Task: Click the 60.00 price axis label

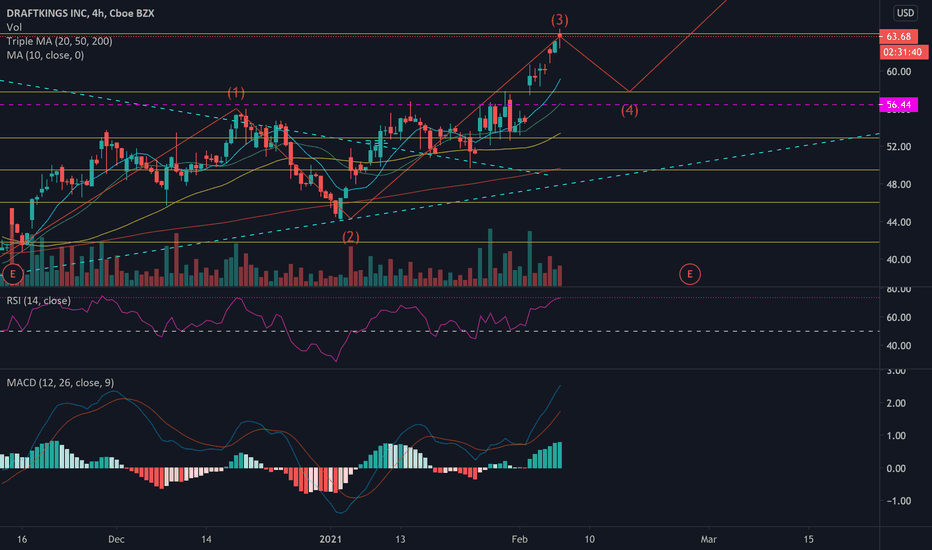Action: coord(898,72)
